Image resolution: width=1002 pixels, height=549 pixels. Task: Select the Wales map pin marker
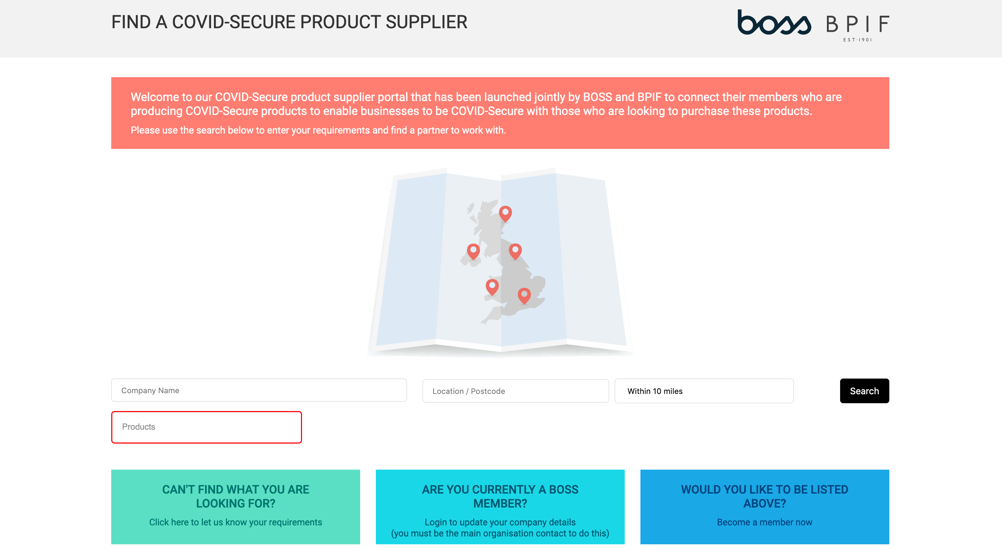pyautogui.click(x=491, y=287)
